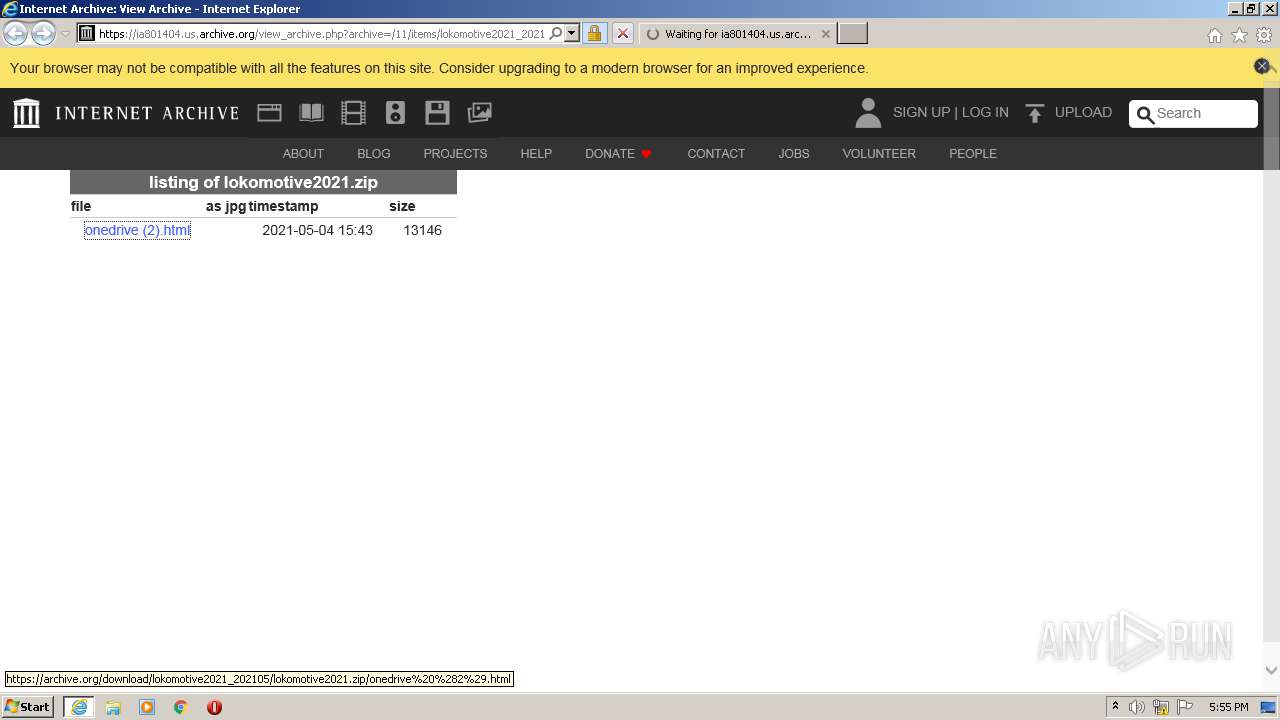This screenshot has width=1280, height=720.
Task: Open the Images picture icon
Action: click(x=480, y=113)
